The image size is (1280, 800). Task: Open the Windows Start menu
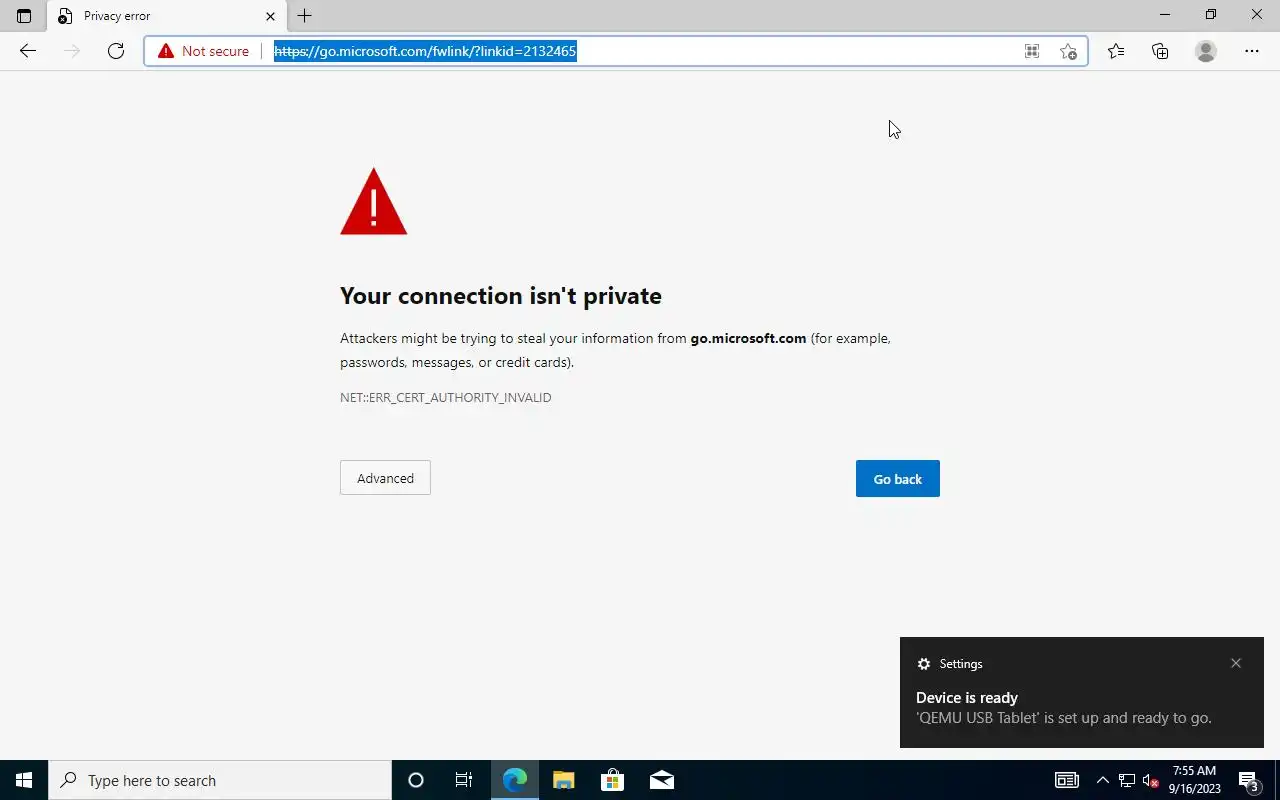pyautogui.click(x=24, y=780)
